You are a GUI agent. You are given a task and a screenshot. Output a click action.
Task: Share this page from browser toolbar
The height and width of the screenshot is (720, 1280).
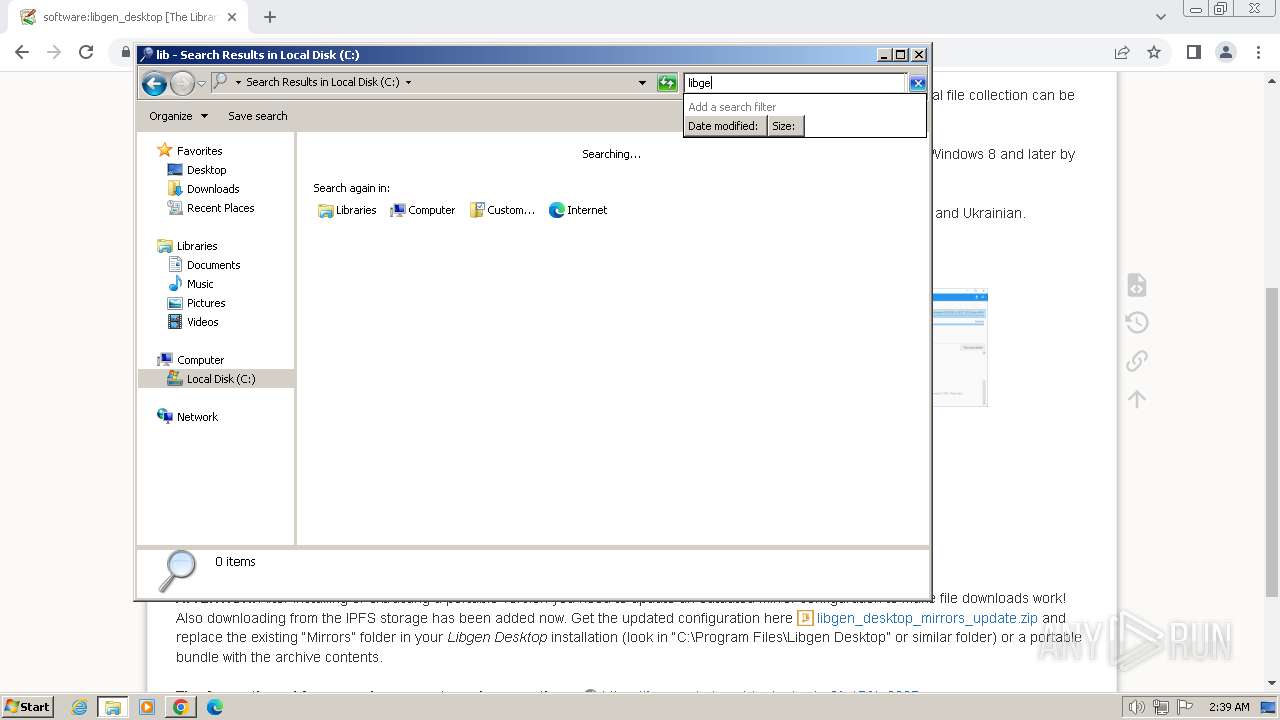pyautogui.click(x=1122, y=52)
